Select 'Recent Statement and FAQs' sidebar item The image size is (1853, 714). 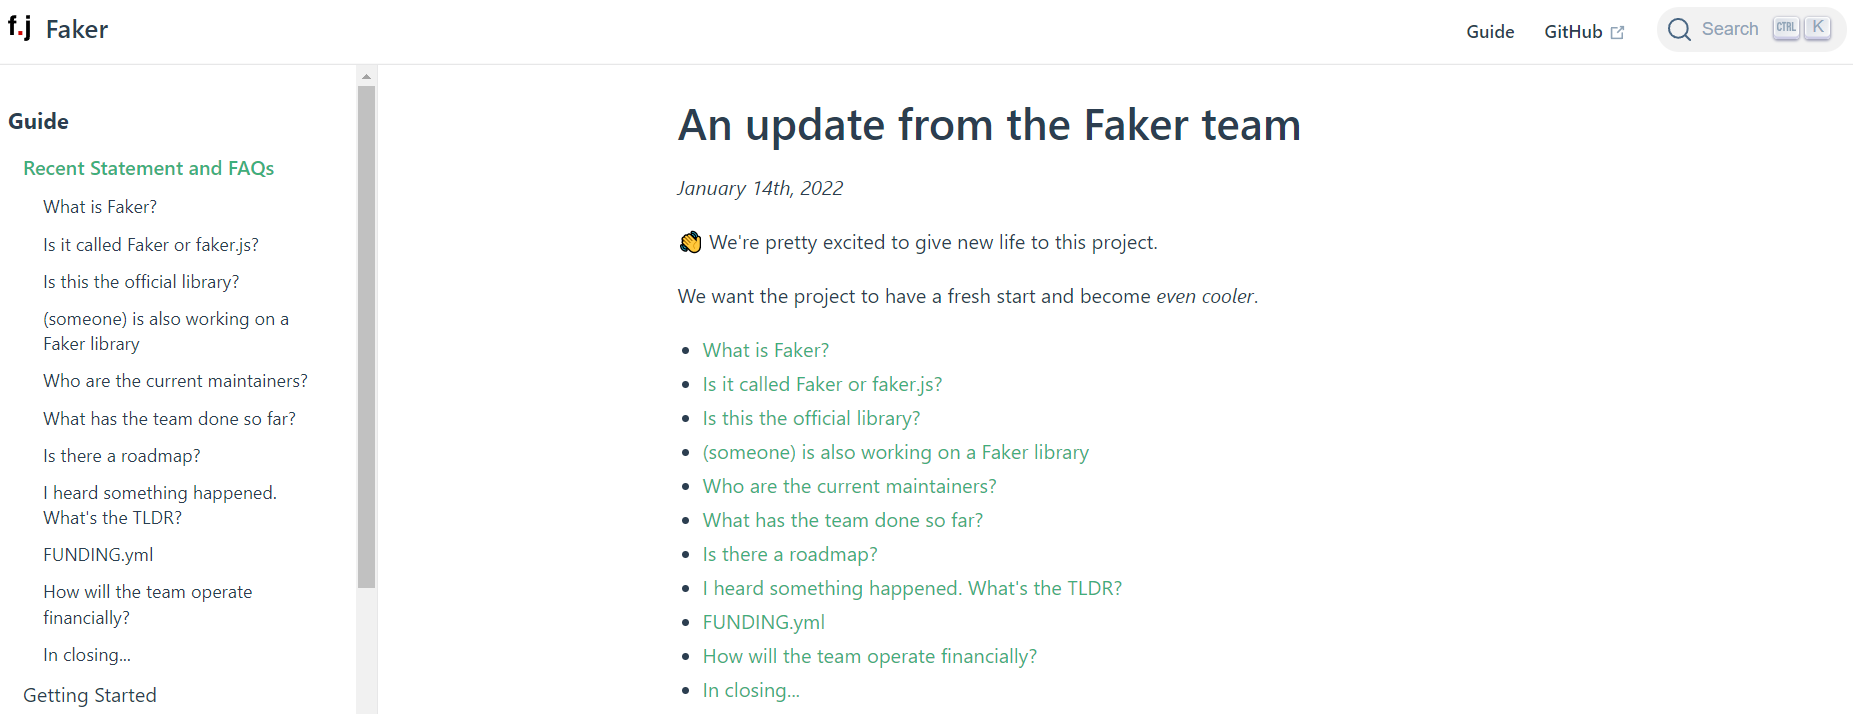tap(148, 168)
